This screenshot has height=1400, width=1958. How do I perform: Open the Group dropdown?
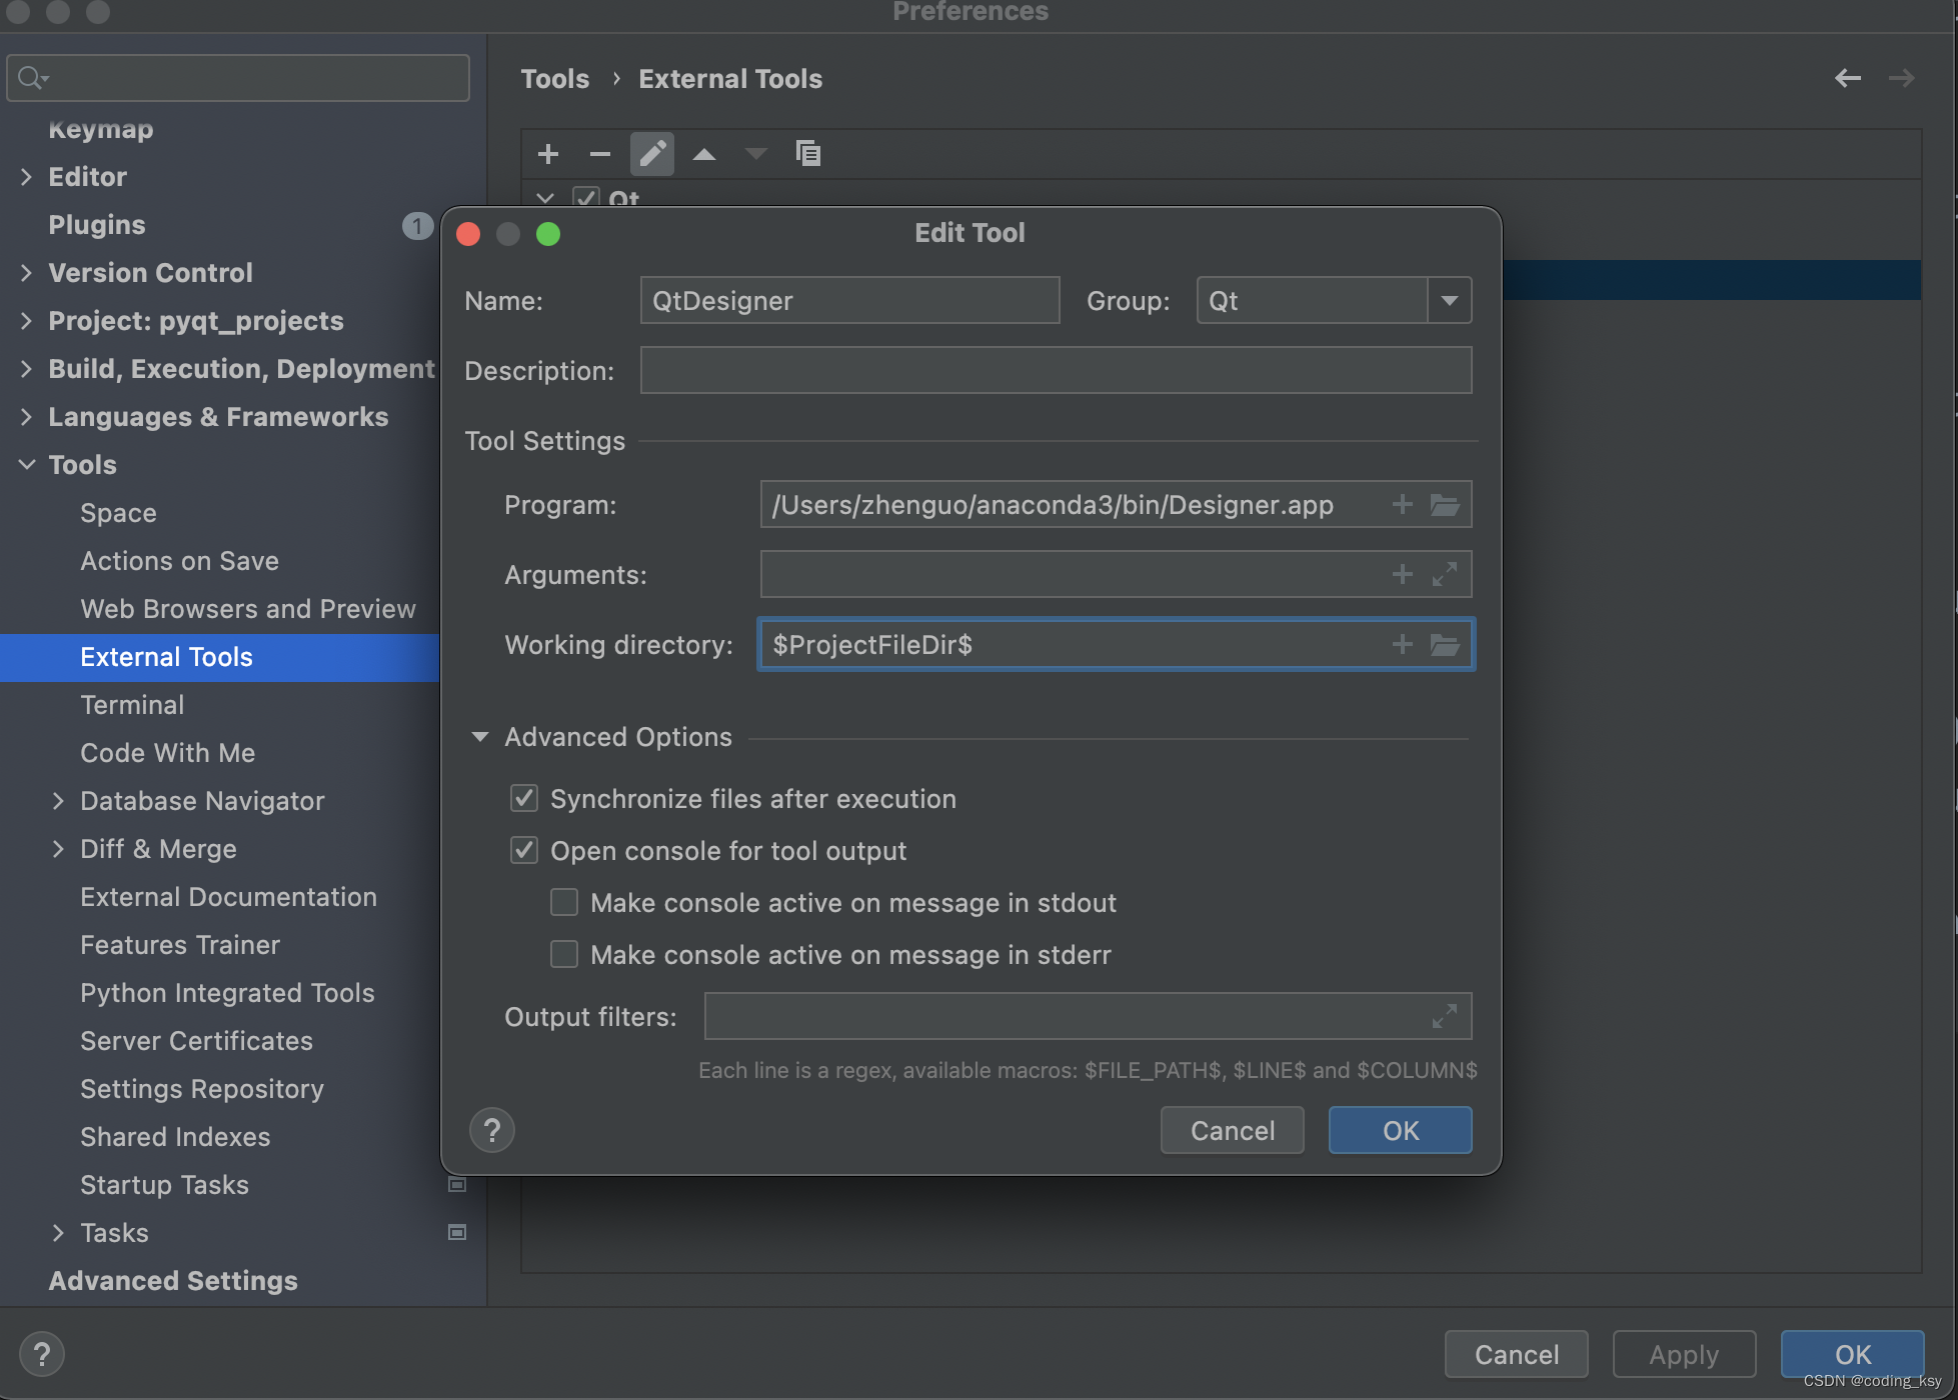pos(1449,301)
